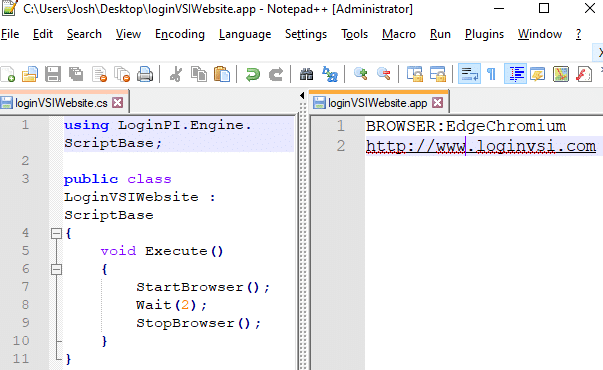Close the loginVSIWebsite.cs tab

coord(118,103)
